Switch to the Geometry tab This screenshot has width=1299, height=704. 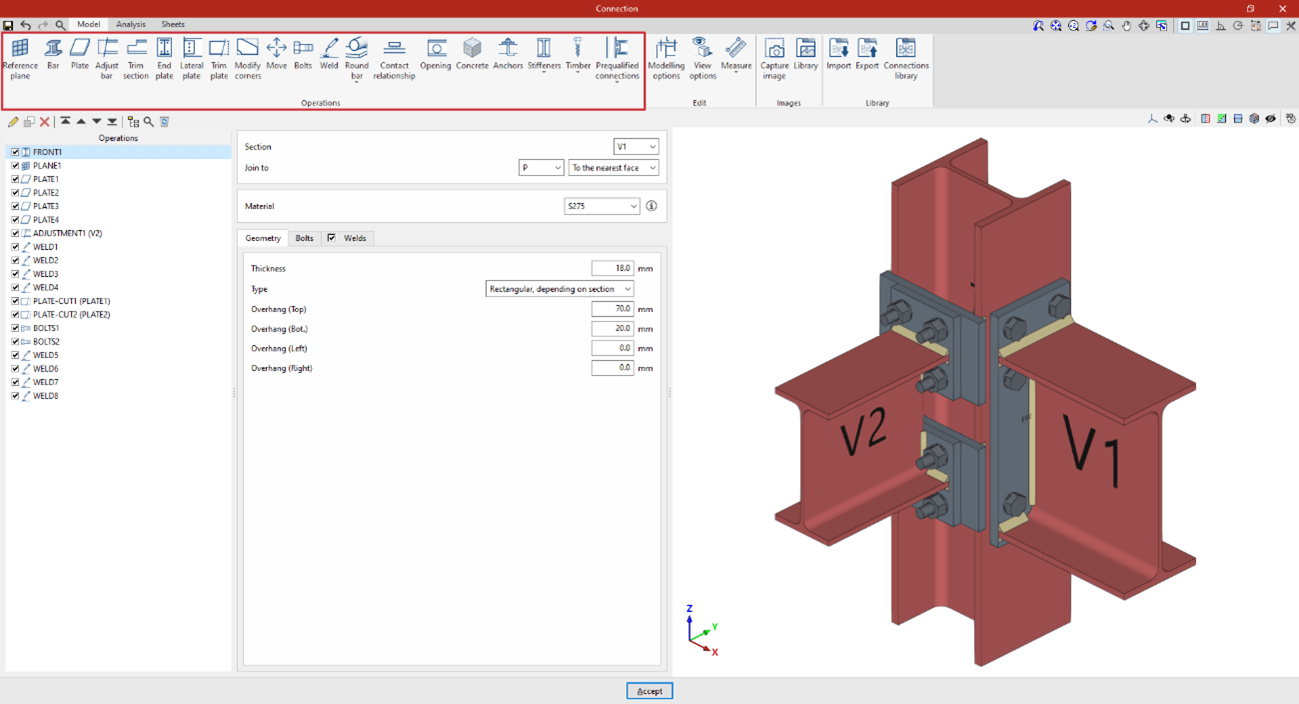[x=263, y=238]
